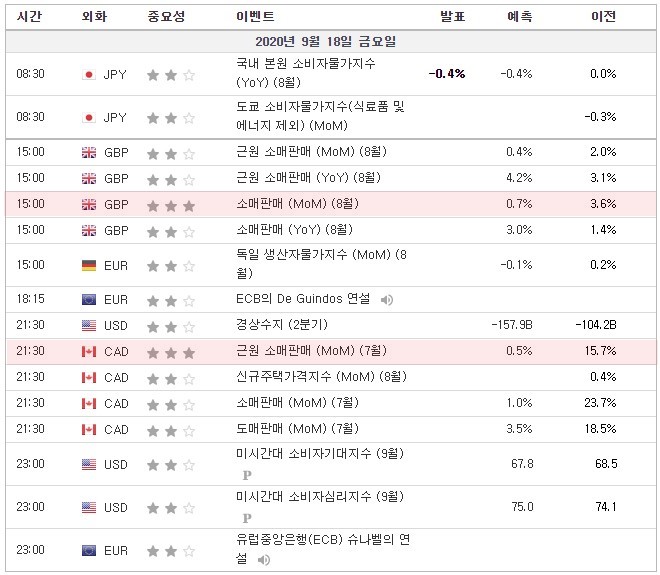The height and width of the screenshot is (575, 660).
Task: Click the three-star rating of GBP 소매판매 (MoM)
Action: (171, 206)
